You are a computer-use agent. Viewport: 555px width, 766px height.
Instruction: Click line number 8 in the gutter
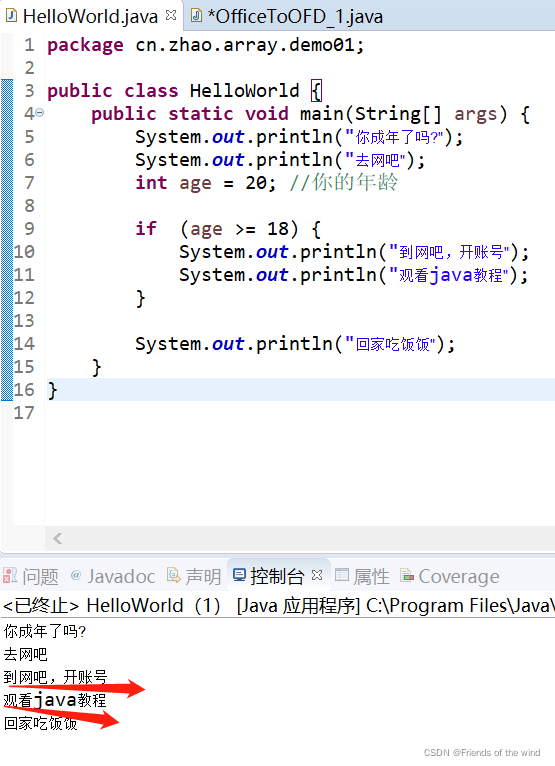(29, 206)
